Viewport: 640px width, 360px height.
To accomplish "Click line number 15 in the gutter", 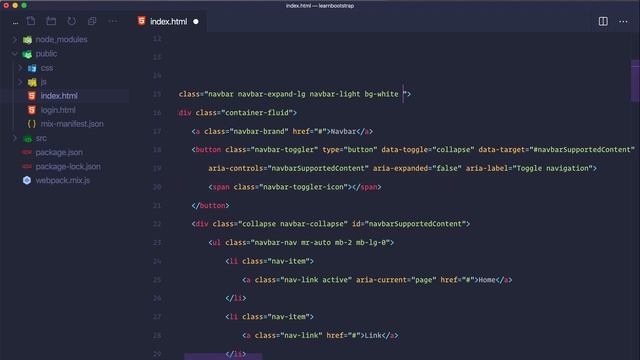I will [x=157, y=94].
